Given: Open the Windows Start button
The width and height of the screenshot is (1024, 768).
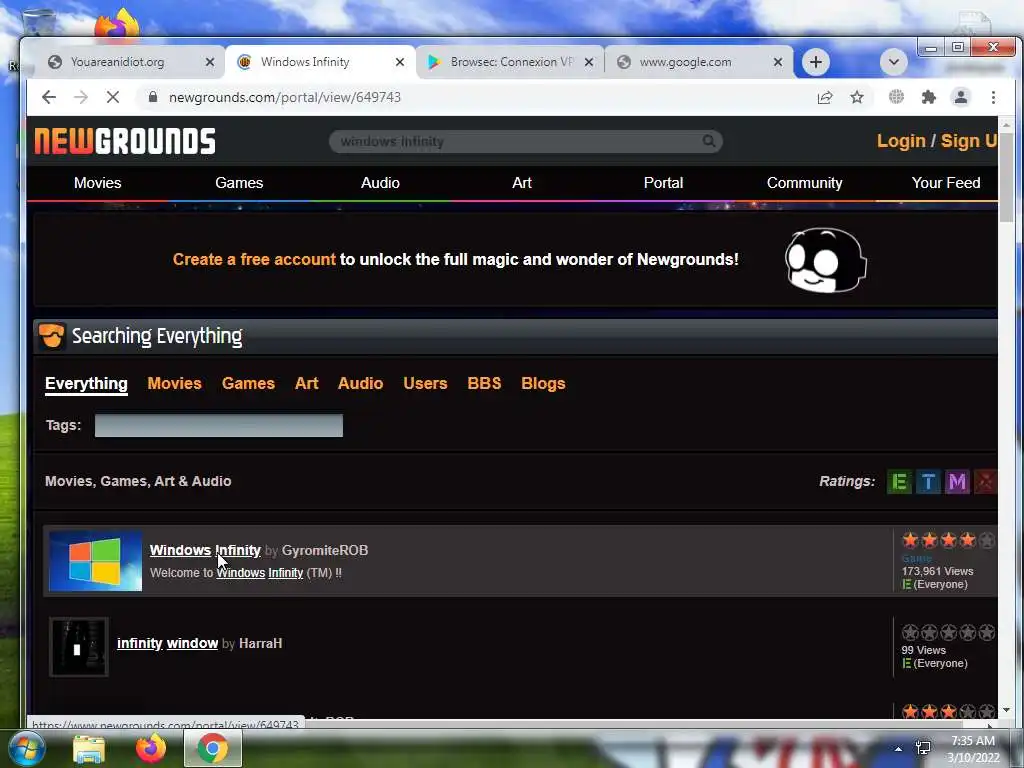Looking at the screenshot, I should point(26,748).
